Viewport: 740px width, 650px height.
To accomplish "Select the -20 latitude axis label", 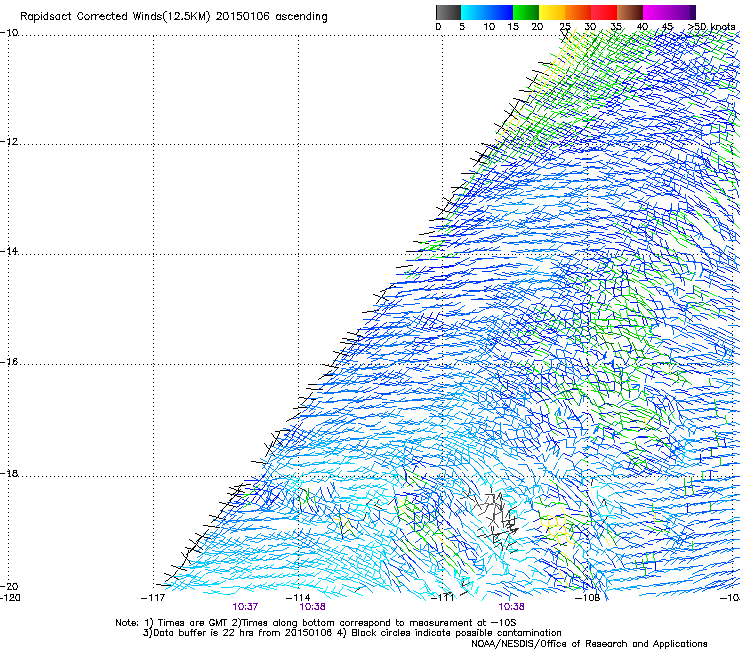I will 9,586.
